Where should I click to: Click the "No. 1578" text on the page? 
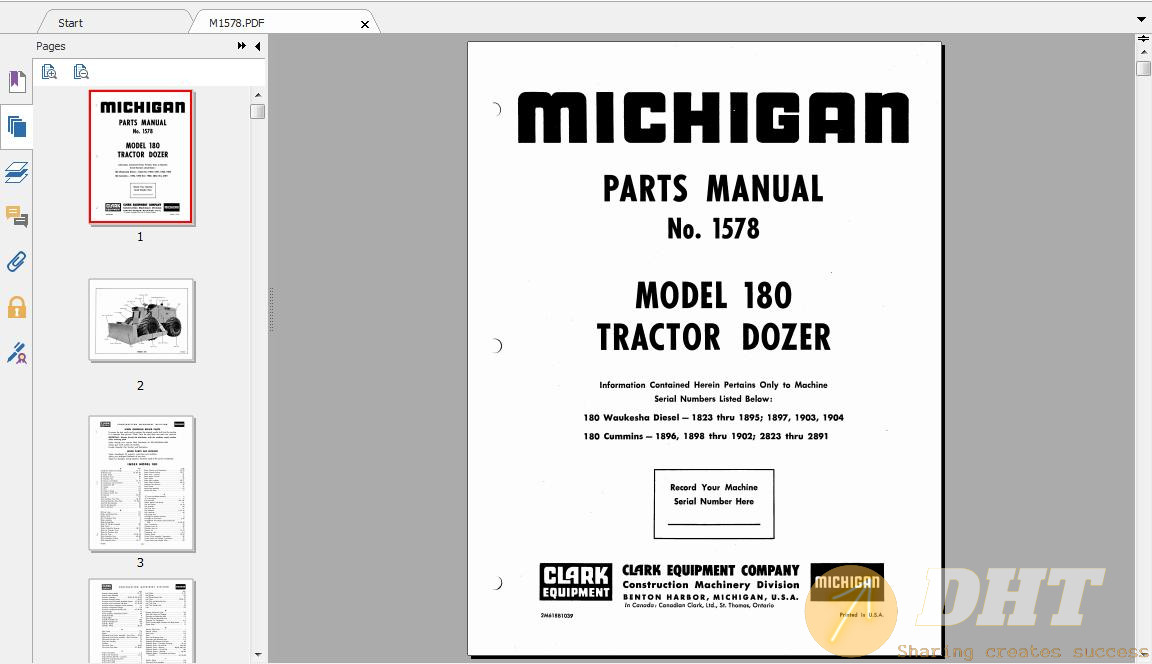point(713,229)
